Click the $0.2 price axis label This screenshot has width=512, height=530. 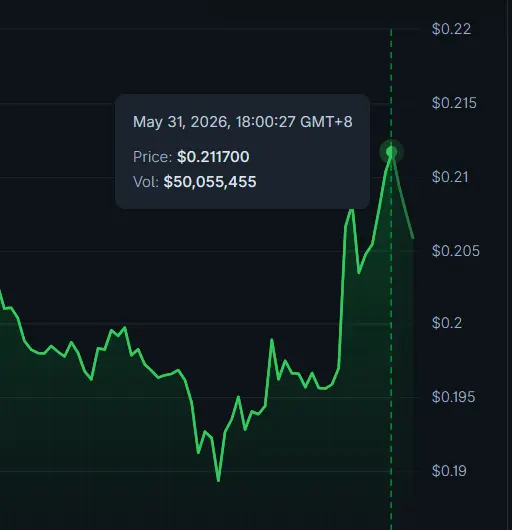pos(447,323)
